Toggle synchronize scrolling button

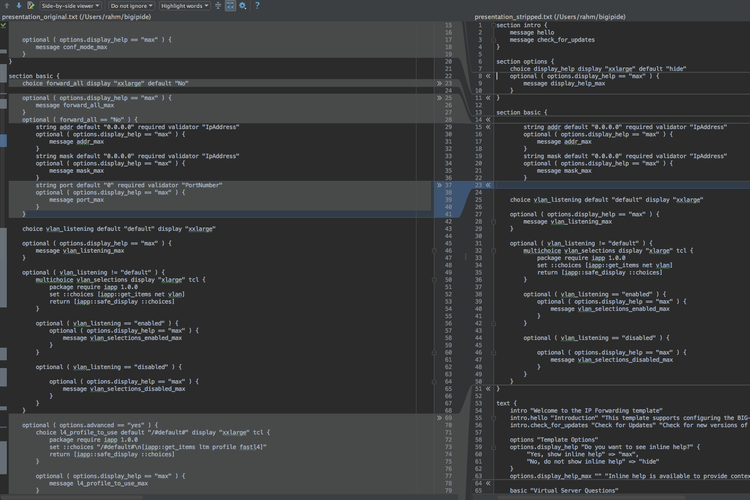[x=230, y=5]
